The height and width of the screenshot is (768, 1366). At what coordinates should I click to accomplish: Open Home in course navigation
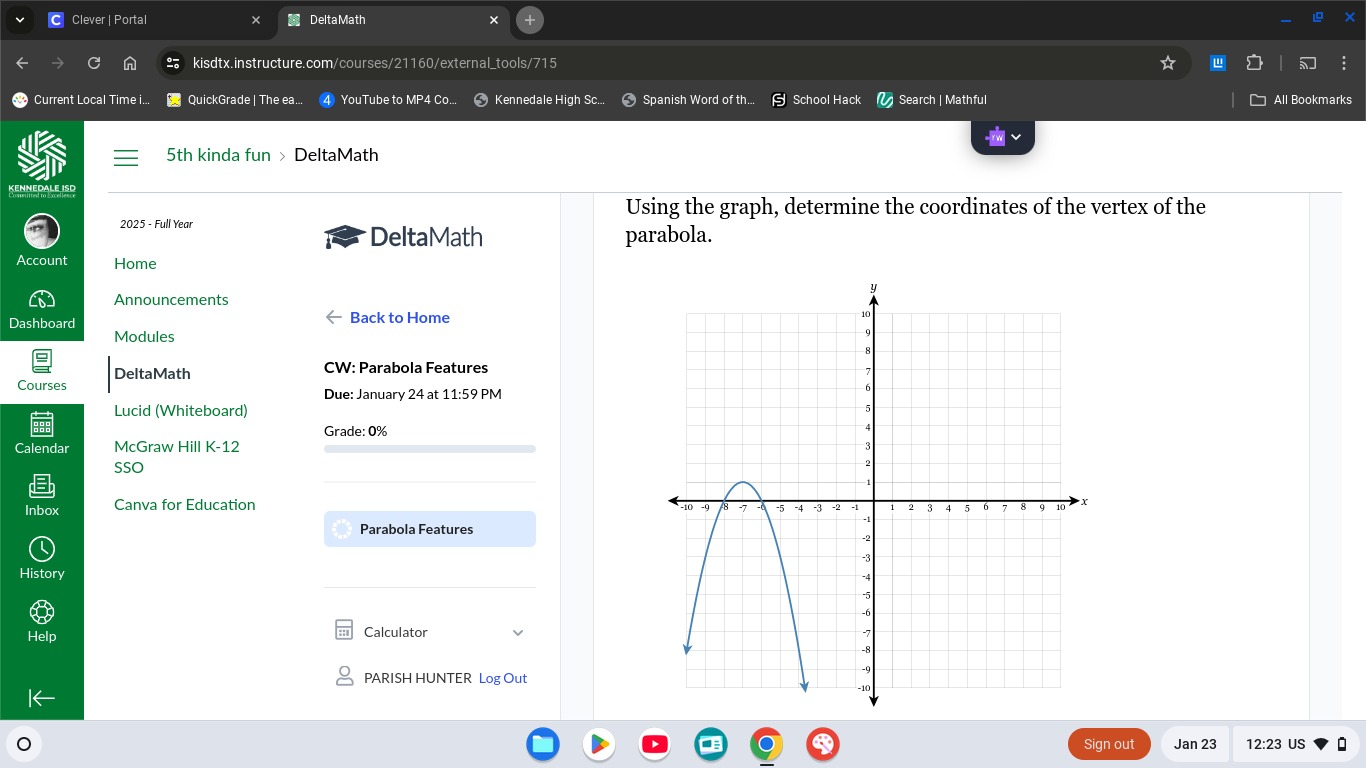click(x=135, y=263)
